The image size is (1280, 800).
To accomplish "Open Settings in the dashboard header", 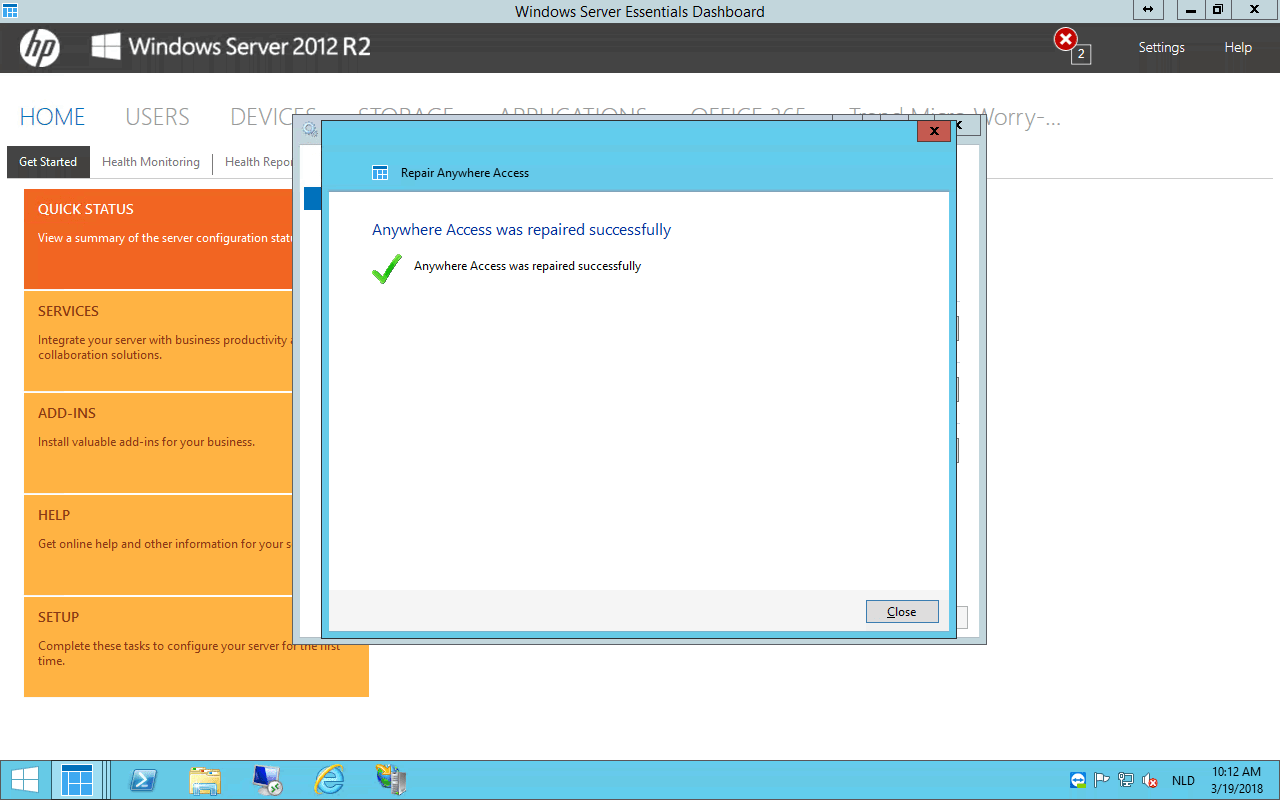I will (1161, 47).
